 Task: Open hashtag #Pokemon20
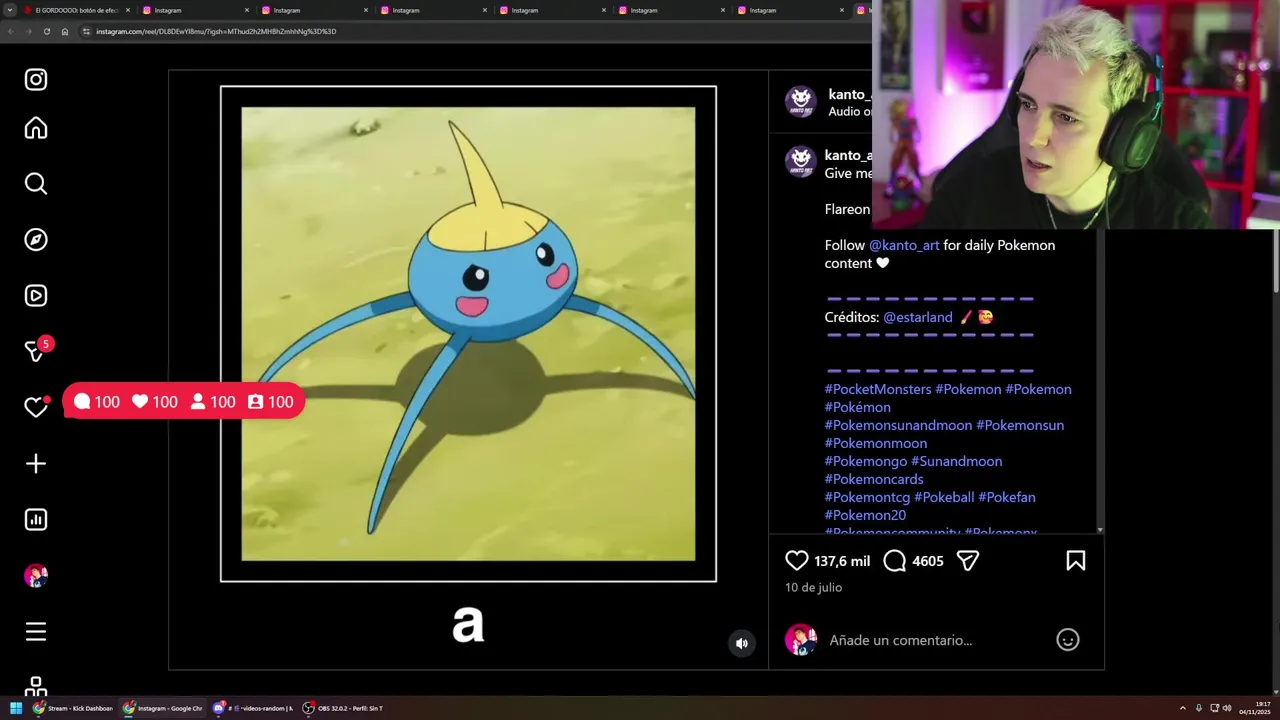(865, 515)
